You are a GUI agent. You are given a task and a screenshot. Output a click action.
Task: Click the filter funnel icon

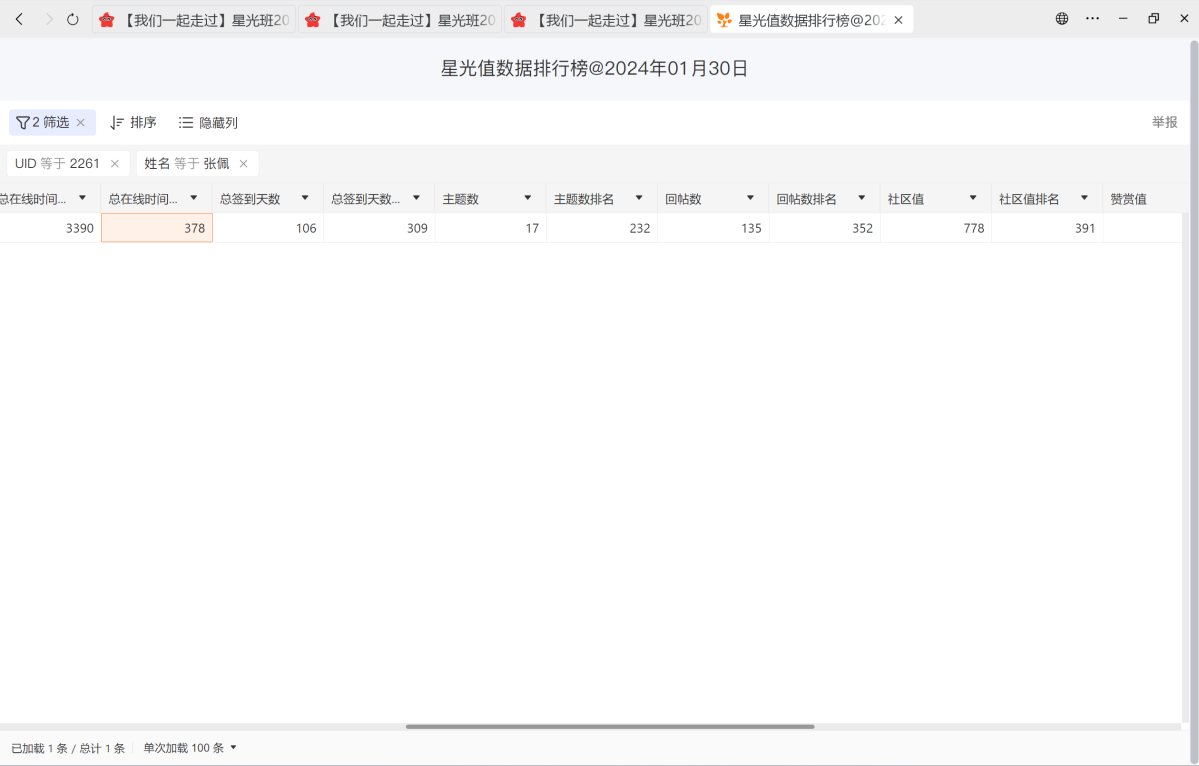(22, 123)
